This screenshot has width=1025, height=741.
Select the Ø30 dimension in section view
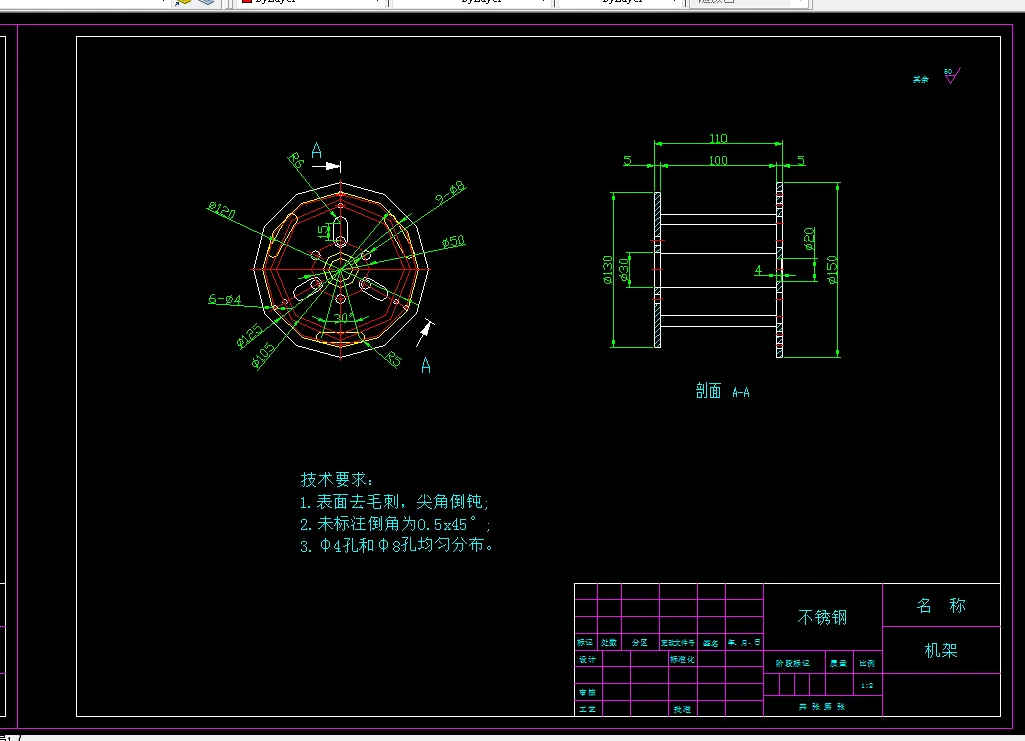(623, 271)
